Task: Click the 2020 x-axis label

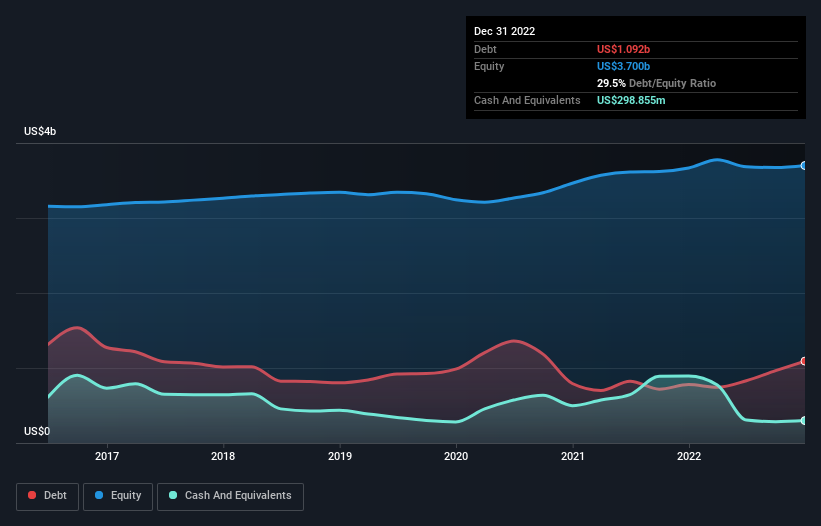Action: click(456, 456)
